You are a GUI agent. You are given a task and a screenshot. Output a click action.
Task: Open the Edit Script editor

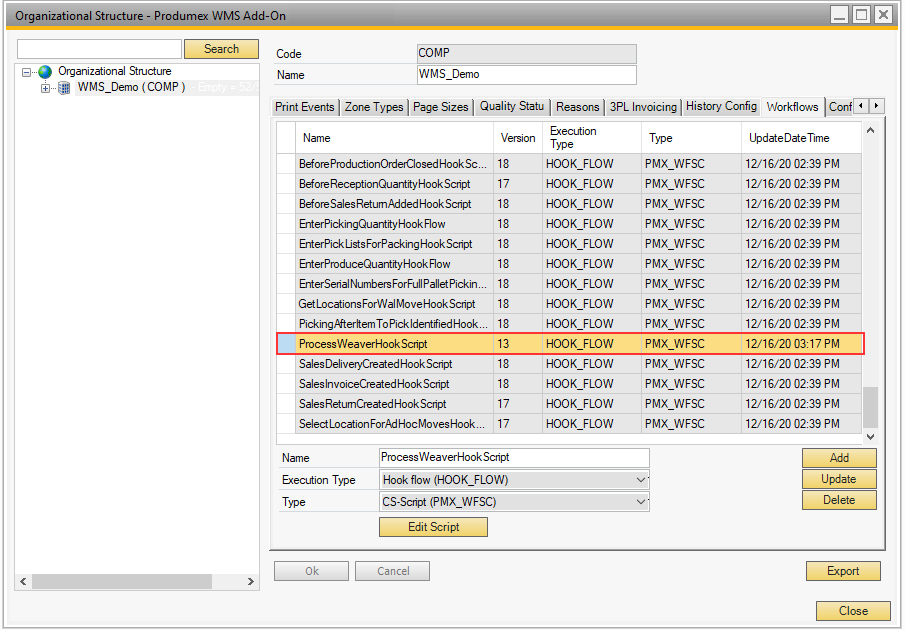tap(433, 527)
